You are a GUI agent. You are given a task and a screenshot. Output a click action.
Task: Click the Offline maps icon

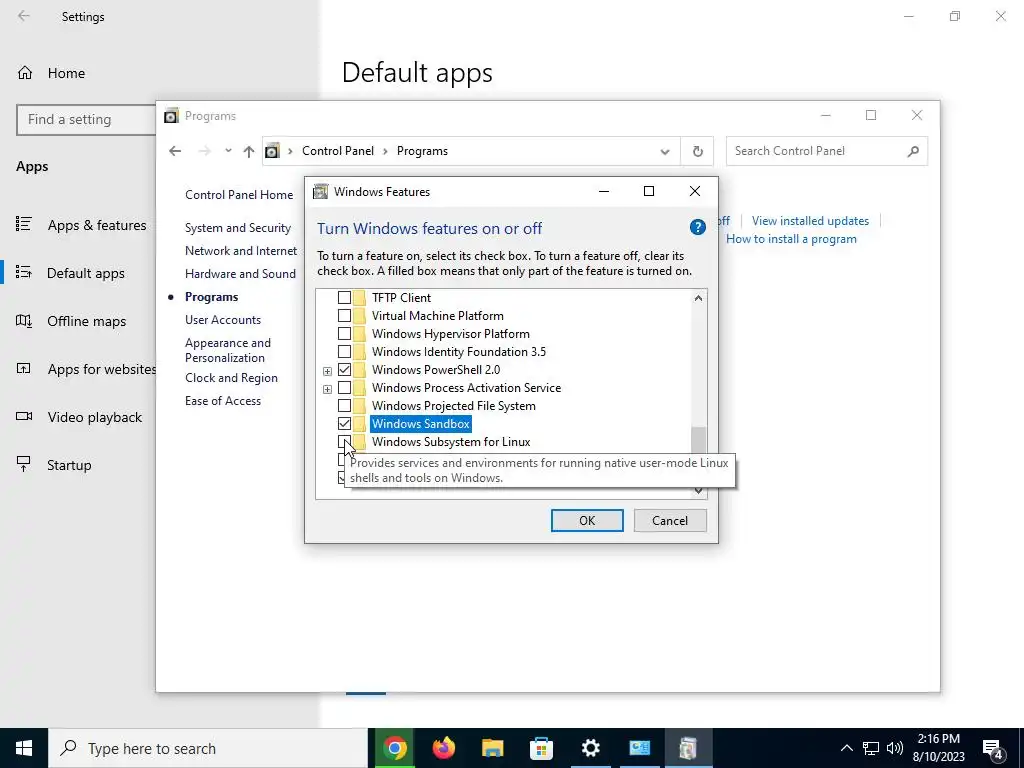[x=24, y=321]
